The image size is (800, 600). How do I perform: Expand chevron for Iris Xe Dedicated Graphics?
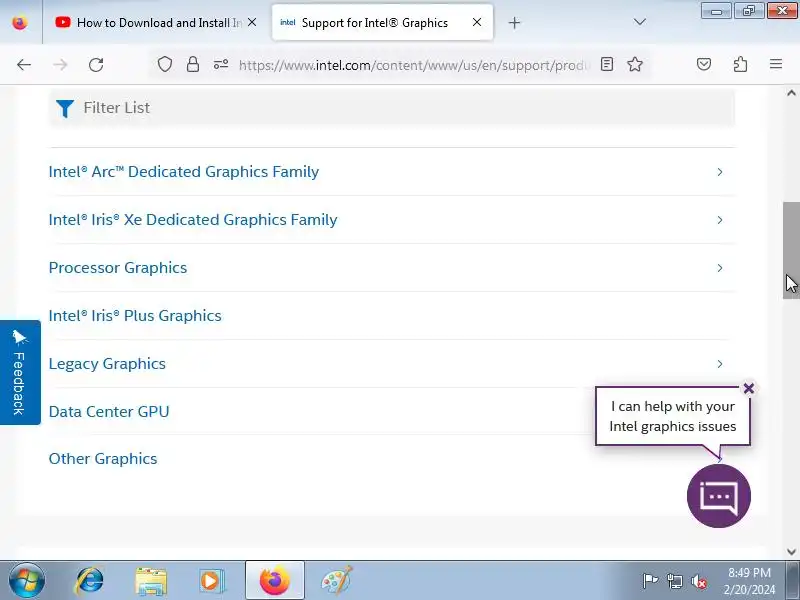pyautogui.click(x=720, y=220)
